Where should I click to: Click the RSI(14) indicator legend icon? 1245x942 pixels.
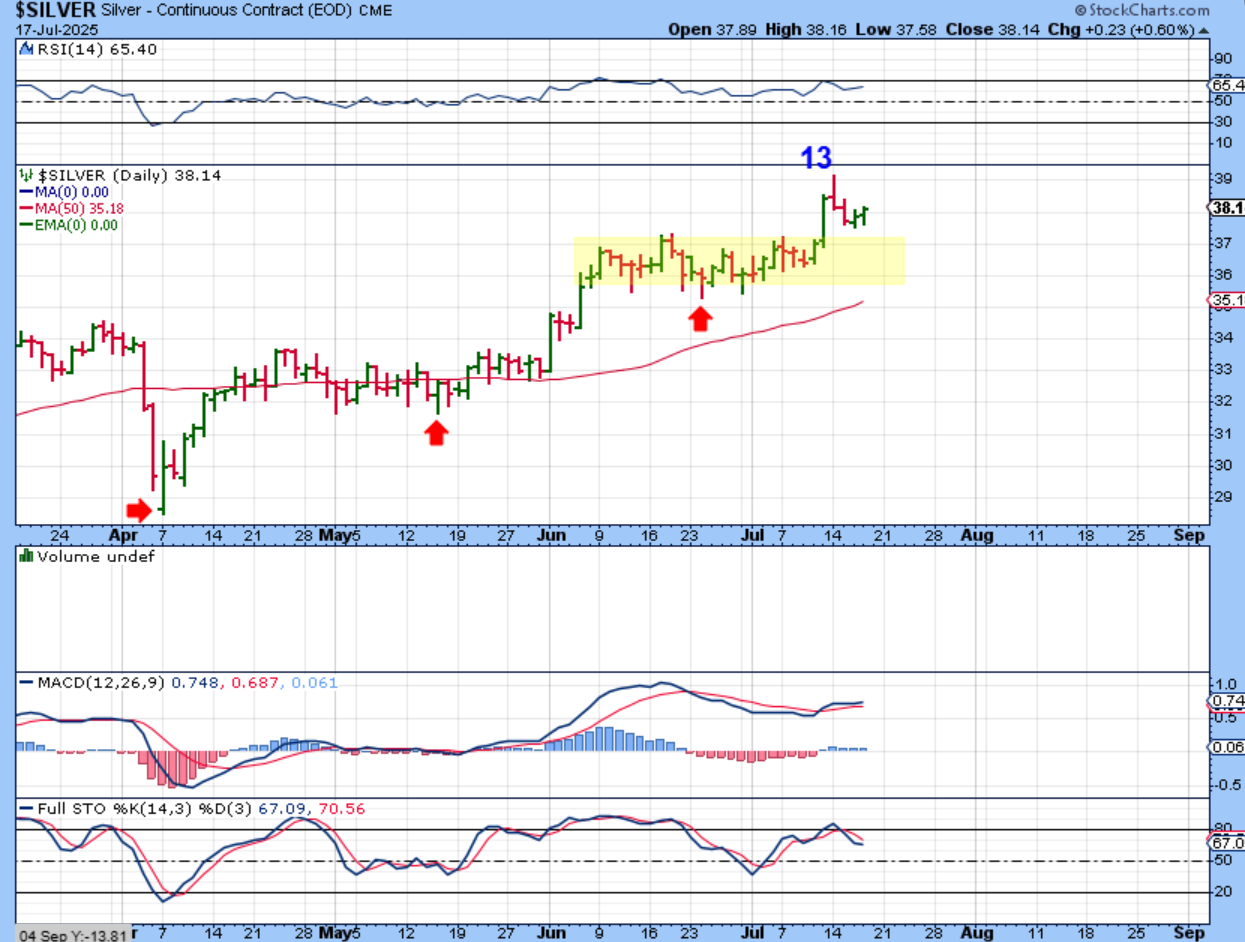pos(26,49)
